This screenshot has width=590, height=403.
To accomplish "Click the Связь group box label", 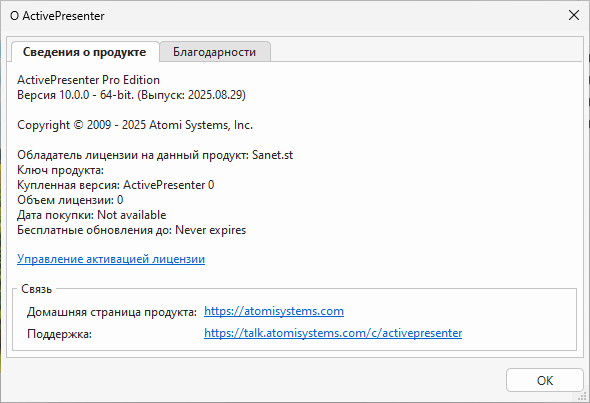I will pyautogui.click(x=36, y=289).
